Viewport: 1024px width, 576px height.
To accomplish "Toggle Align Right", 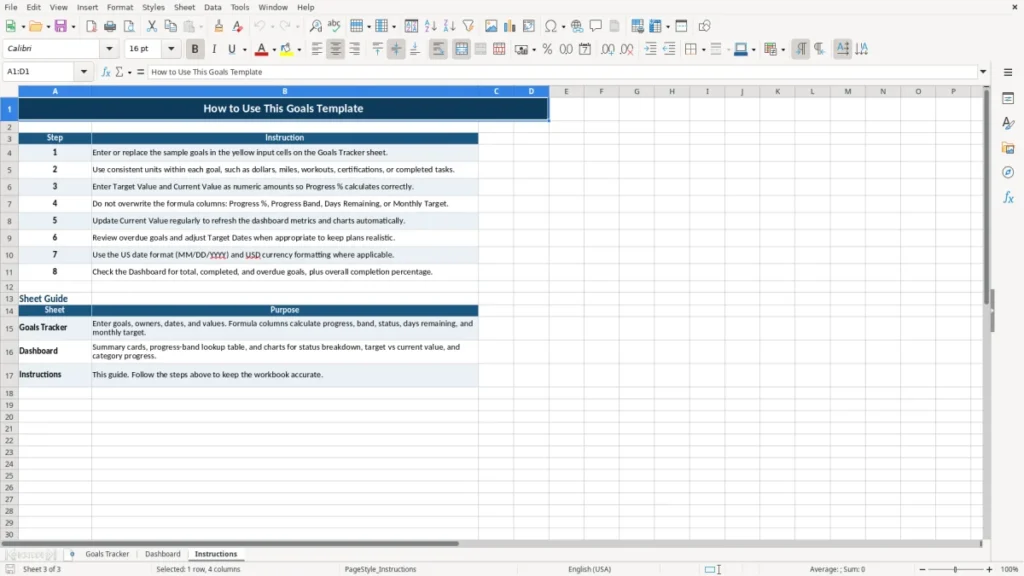I will pos(355,49).
